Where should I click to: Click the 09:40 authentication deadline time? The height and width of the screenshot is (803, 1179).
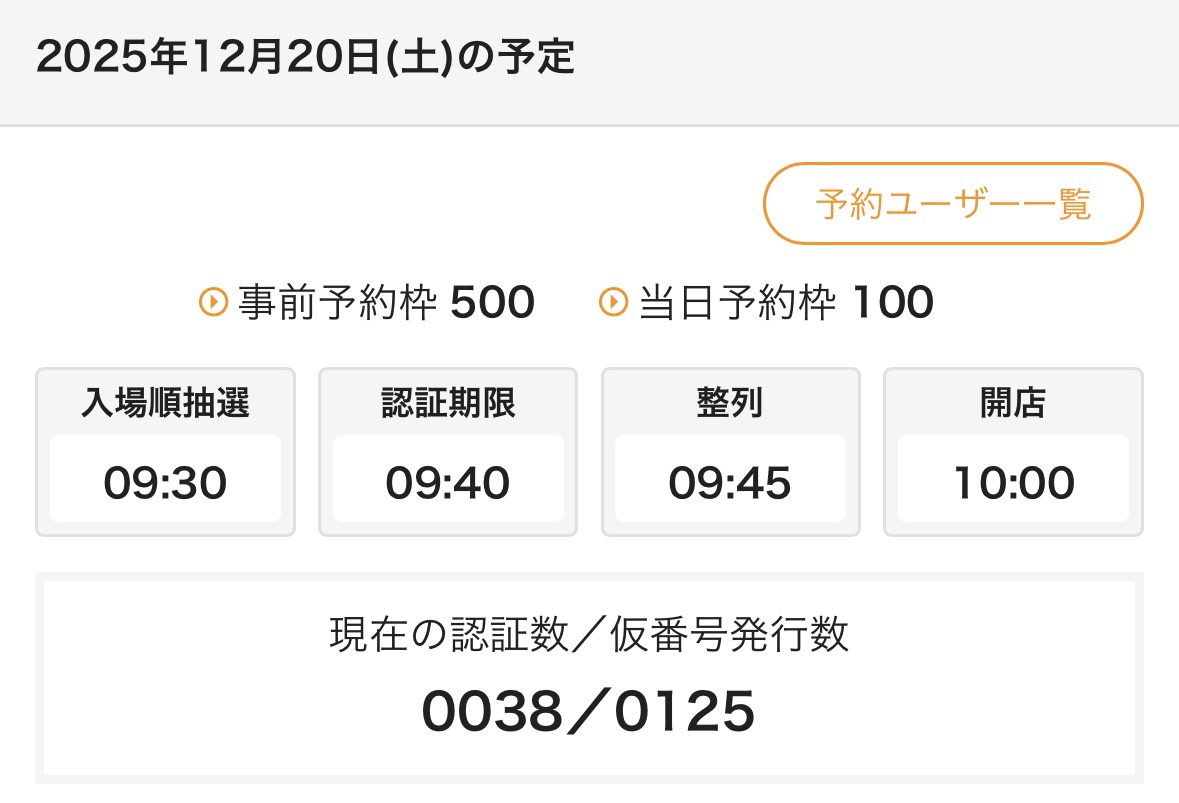tap(448, 484)
